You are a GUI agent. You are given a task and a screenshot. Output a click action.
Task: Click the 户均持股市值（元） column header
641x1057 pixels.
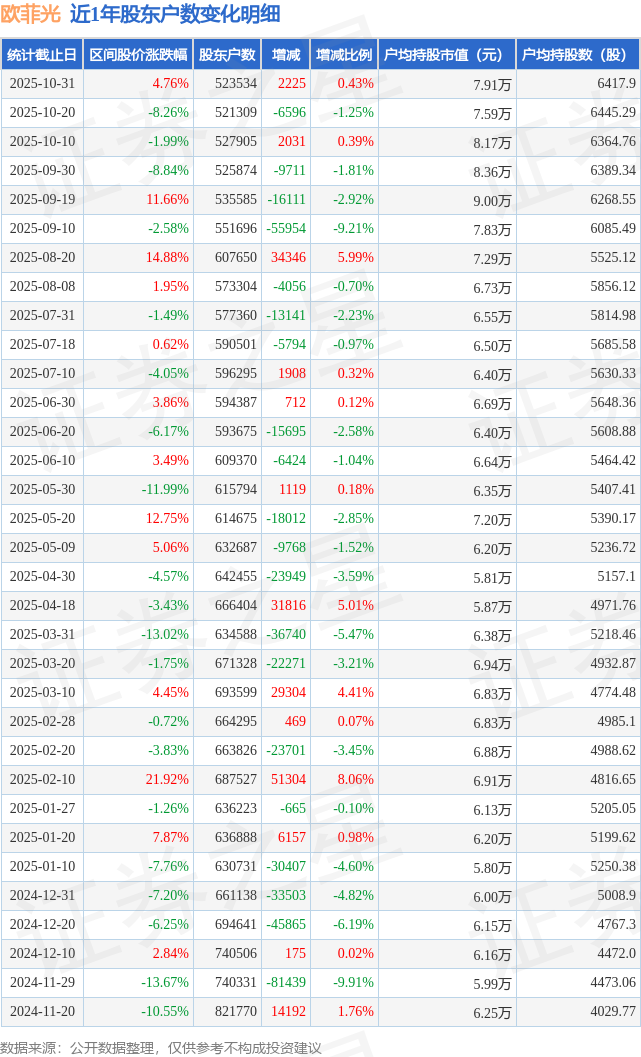446,55
